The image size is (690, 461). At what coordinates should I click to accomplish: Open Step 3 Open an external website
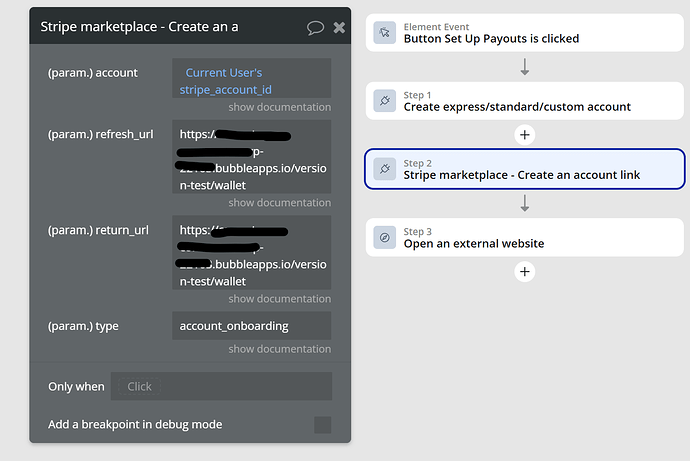point(525,238)
